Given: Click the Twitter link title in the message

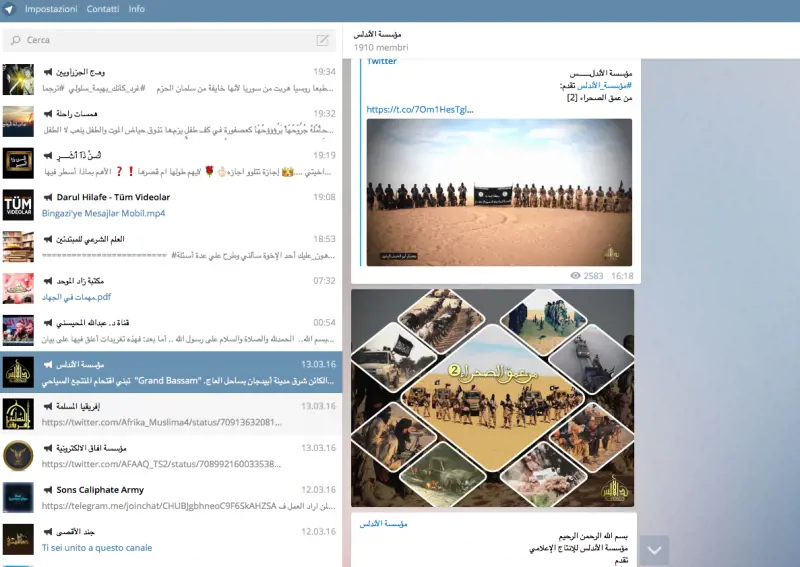Looking at the screenshot, I should (382, 62).
